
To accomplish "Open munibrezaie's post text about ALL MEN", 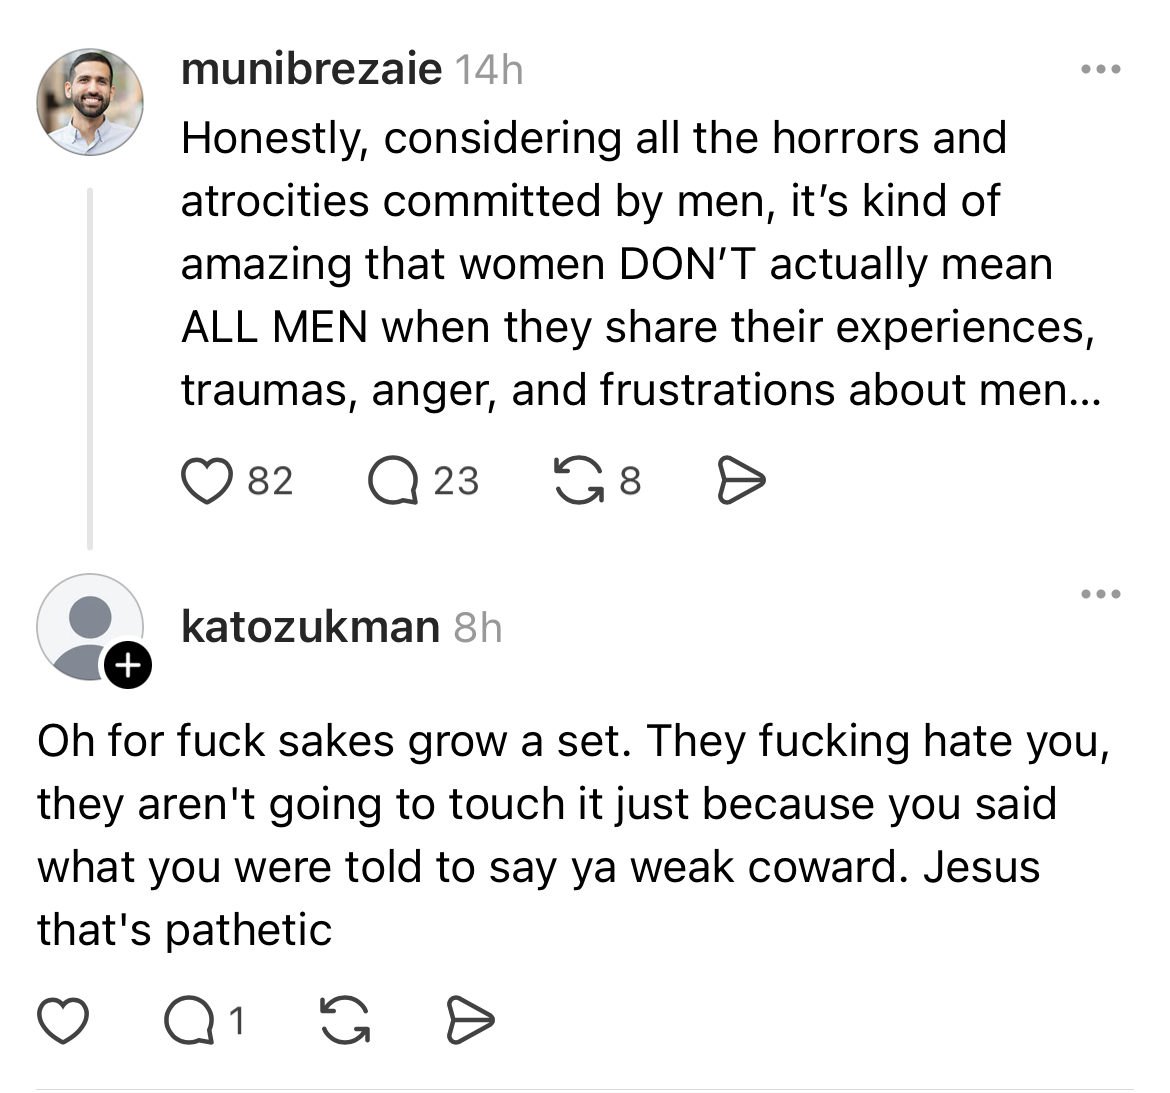I will pyautogui.click(x=640, y=264).
